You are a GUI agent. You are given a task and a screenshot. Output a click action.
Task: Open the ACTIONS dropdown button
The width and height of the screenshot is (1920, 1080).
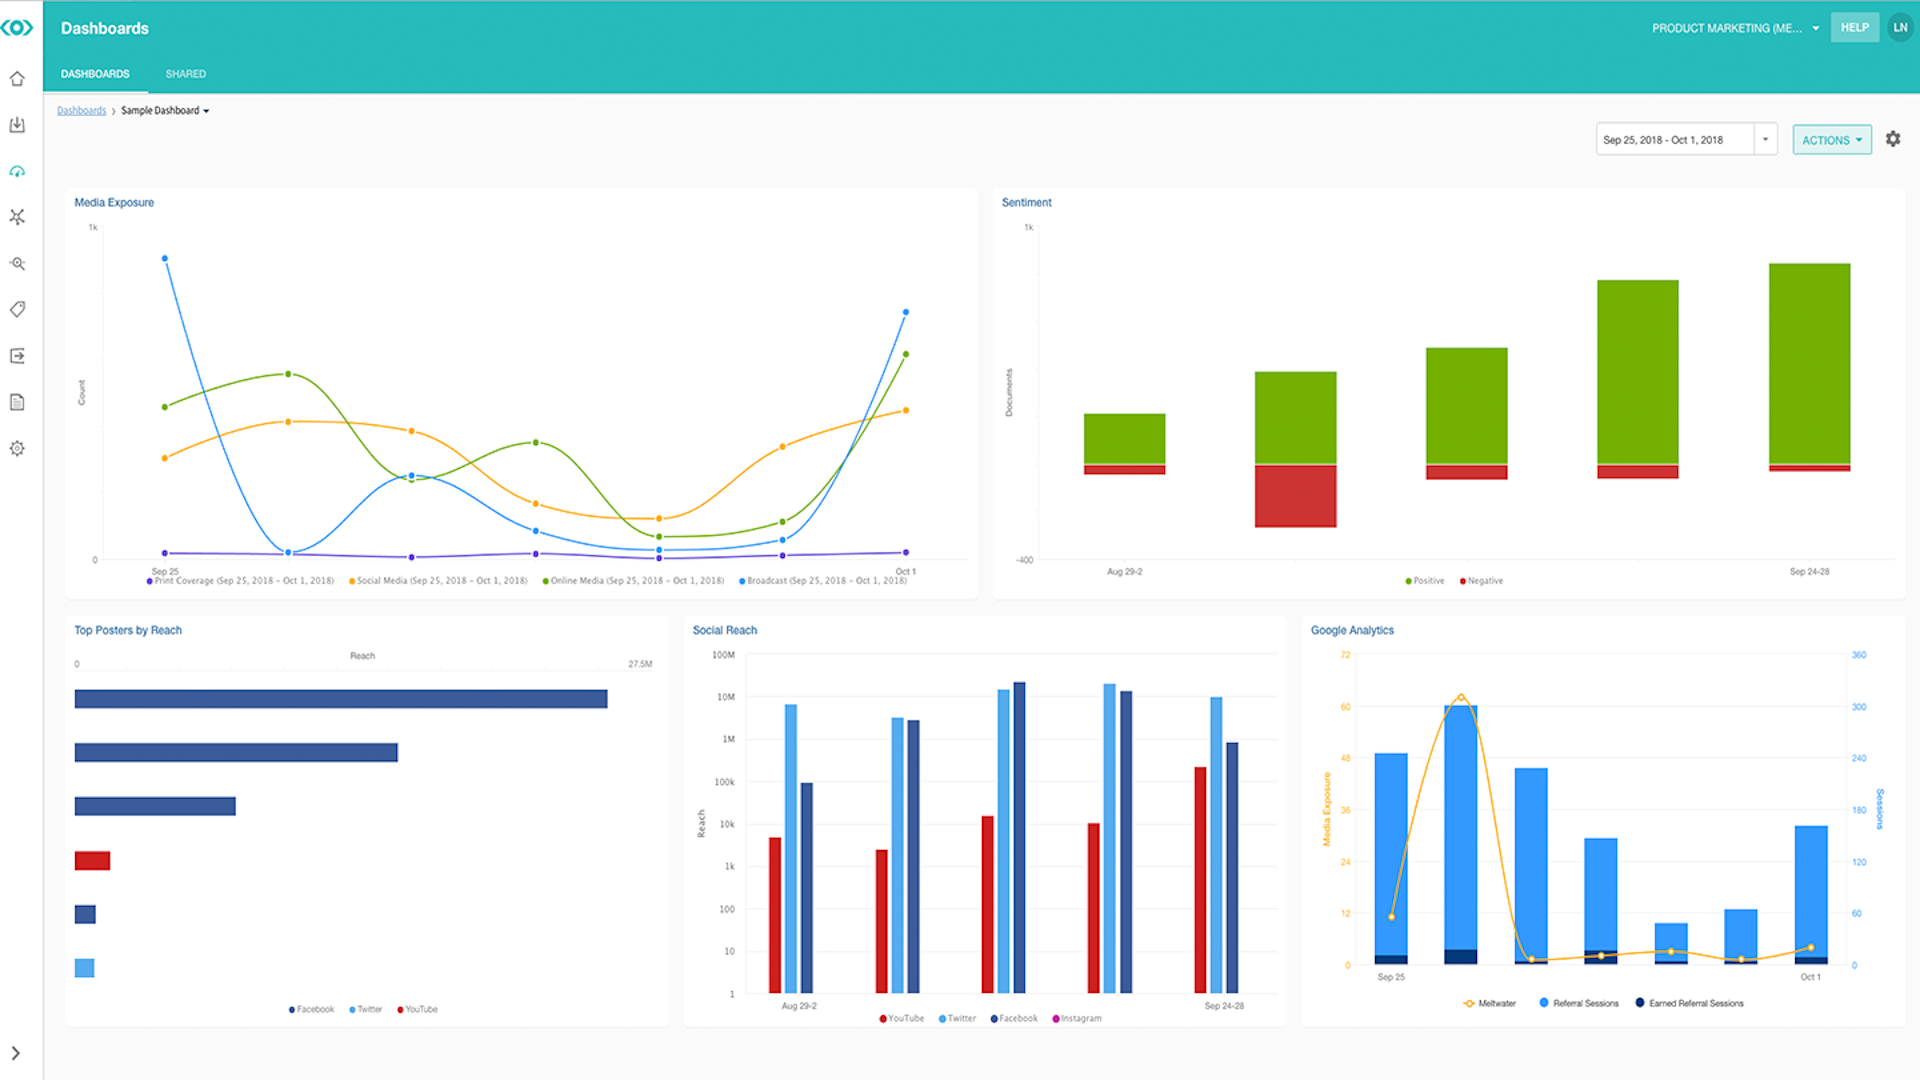(x=1830, y=138)
